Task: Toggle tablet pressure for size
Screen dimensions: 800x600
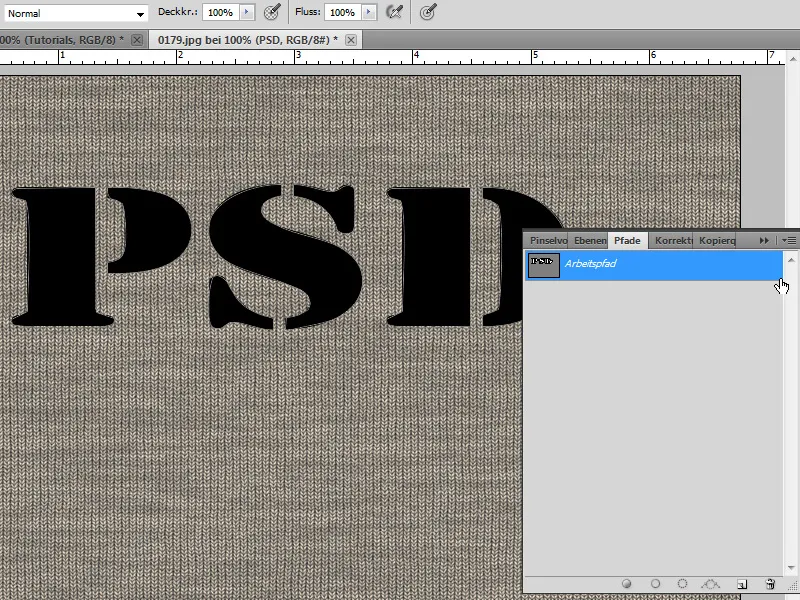Action: [428, 12]
